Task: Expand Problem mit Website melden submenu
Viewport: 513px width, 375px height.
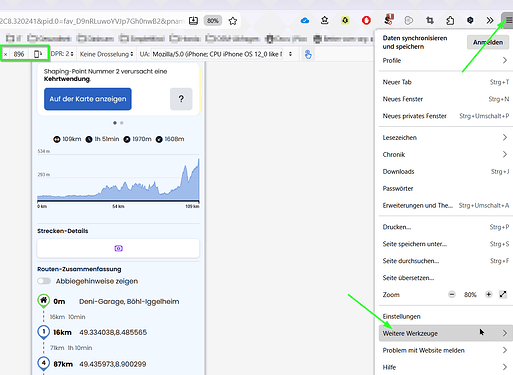Action: pyautogui.click(x=446, y=350)
